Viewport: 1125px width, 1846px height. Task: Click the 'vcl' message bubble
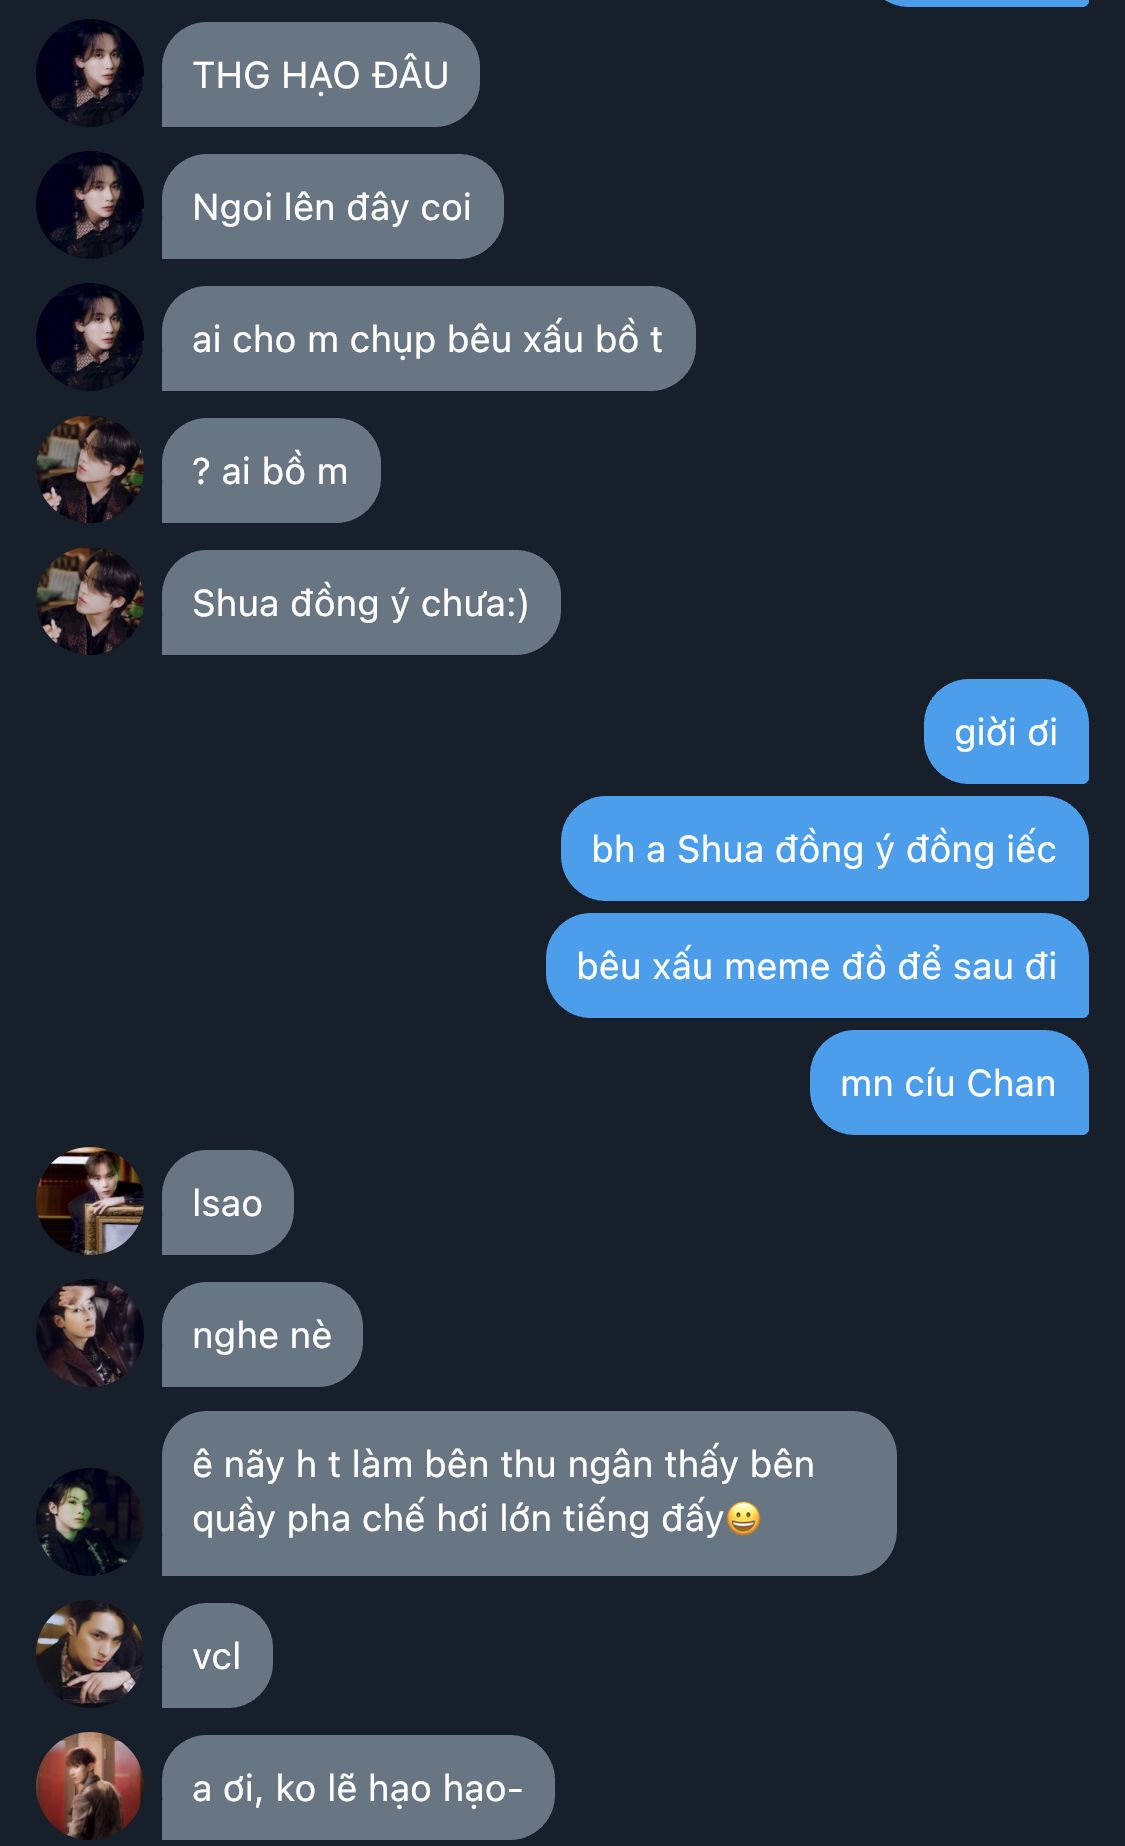[217, 1656]
